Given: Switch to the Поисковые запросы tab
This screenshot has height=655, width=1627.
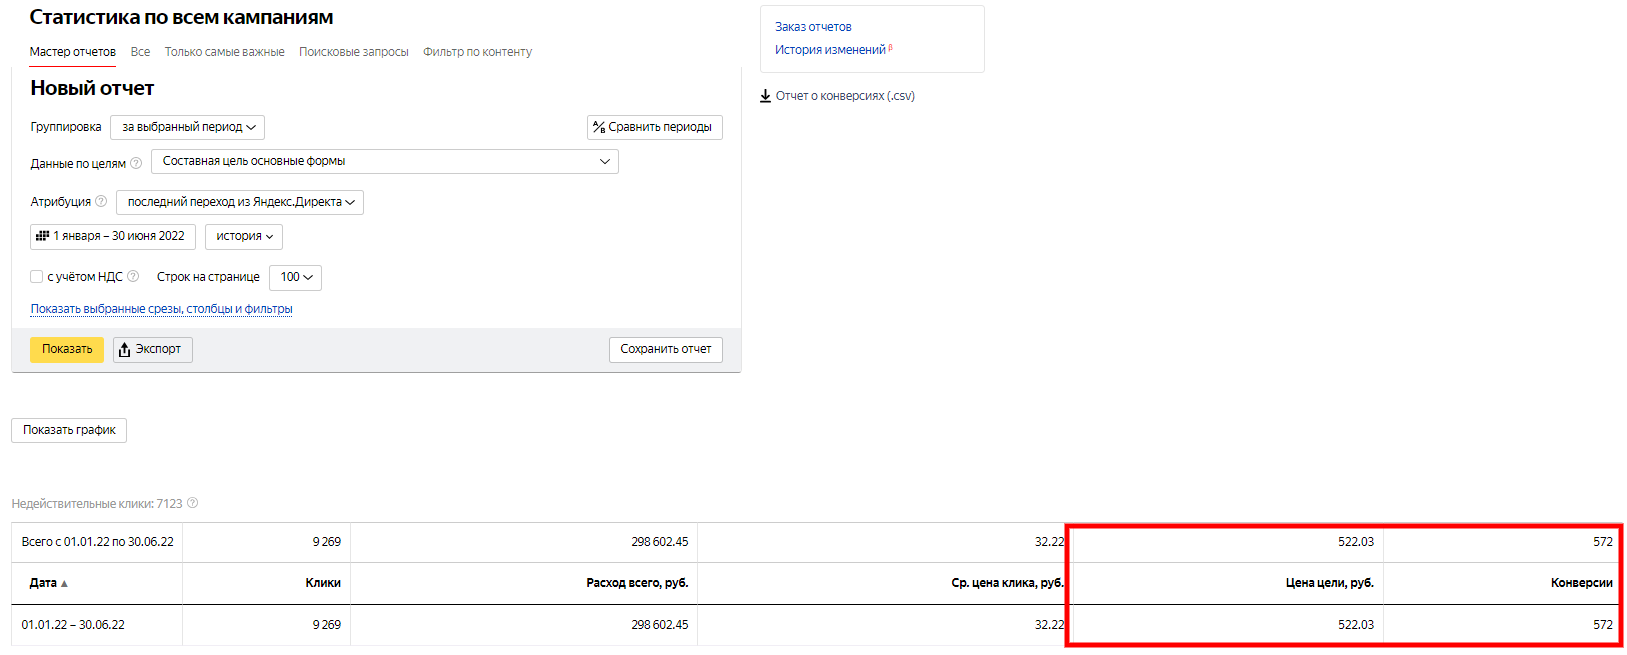Looking at the screenshot, I should [353, 52].
